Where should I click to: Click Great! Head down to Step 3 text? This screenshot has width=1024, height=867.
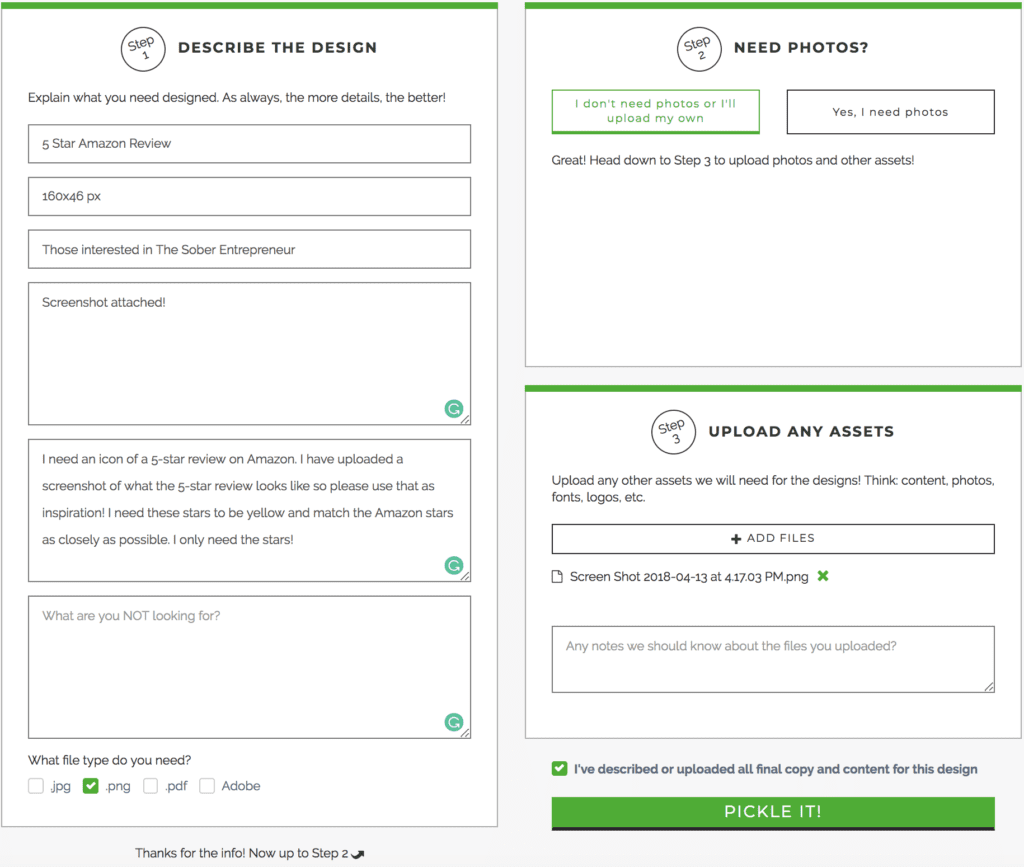coord(733,161)
